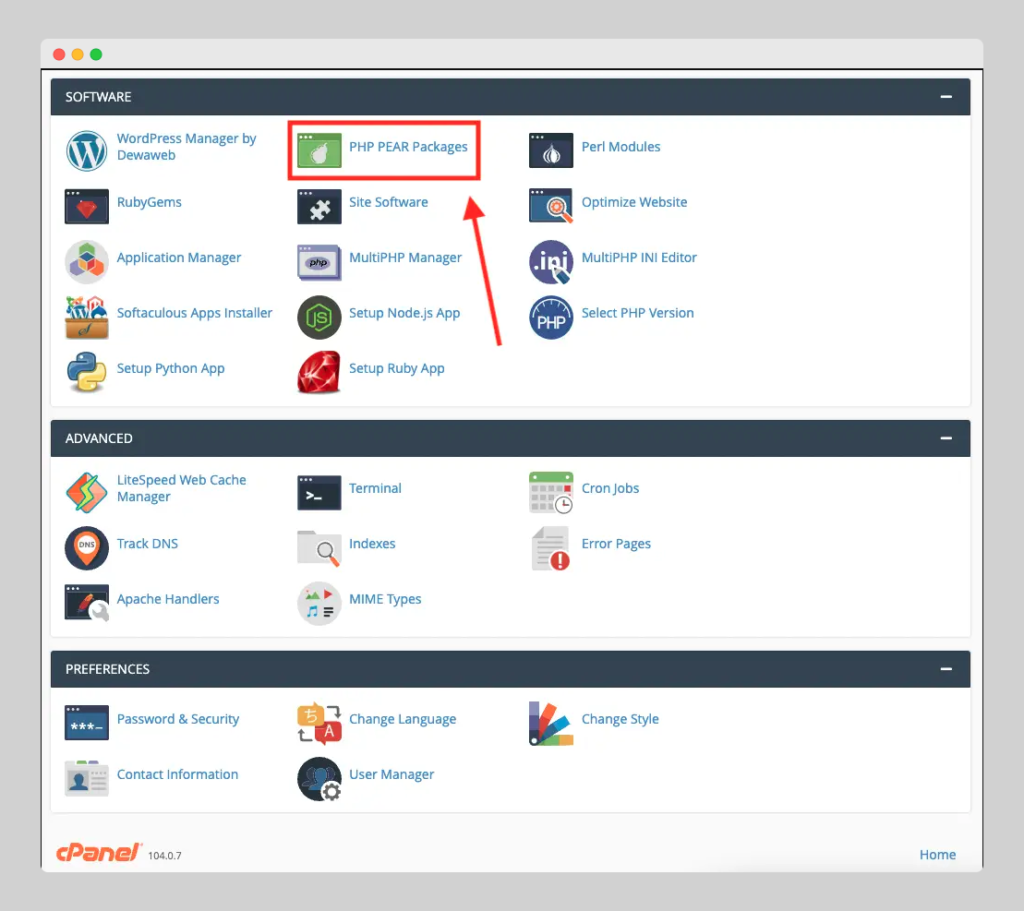Open the Change Style link
The image size is (1024, 911).
pyautogui.click(x=620, y=719)
